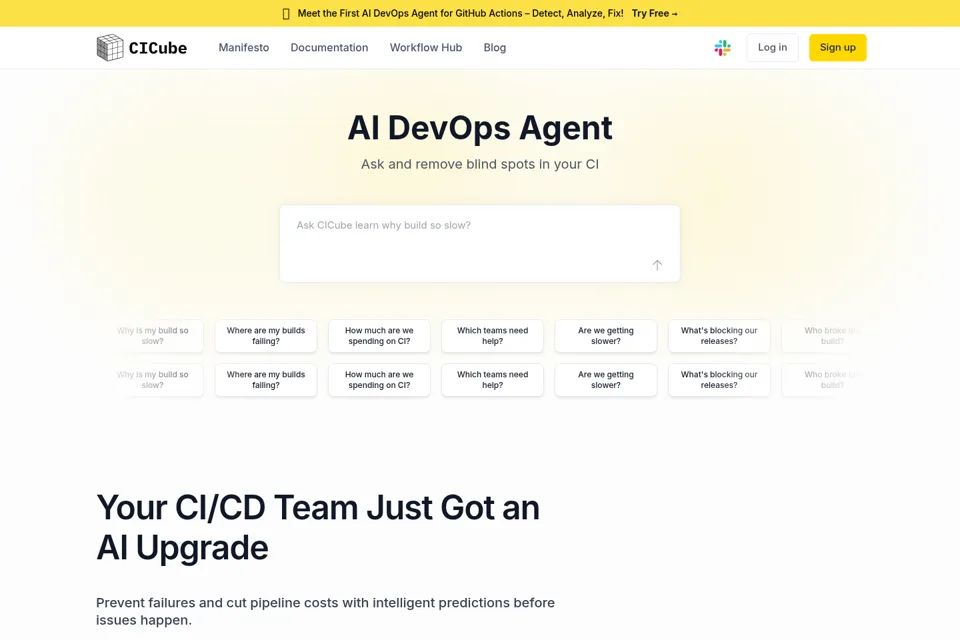Click the banner emoji icon before 'Meet the First'

coord(286,13)
